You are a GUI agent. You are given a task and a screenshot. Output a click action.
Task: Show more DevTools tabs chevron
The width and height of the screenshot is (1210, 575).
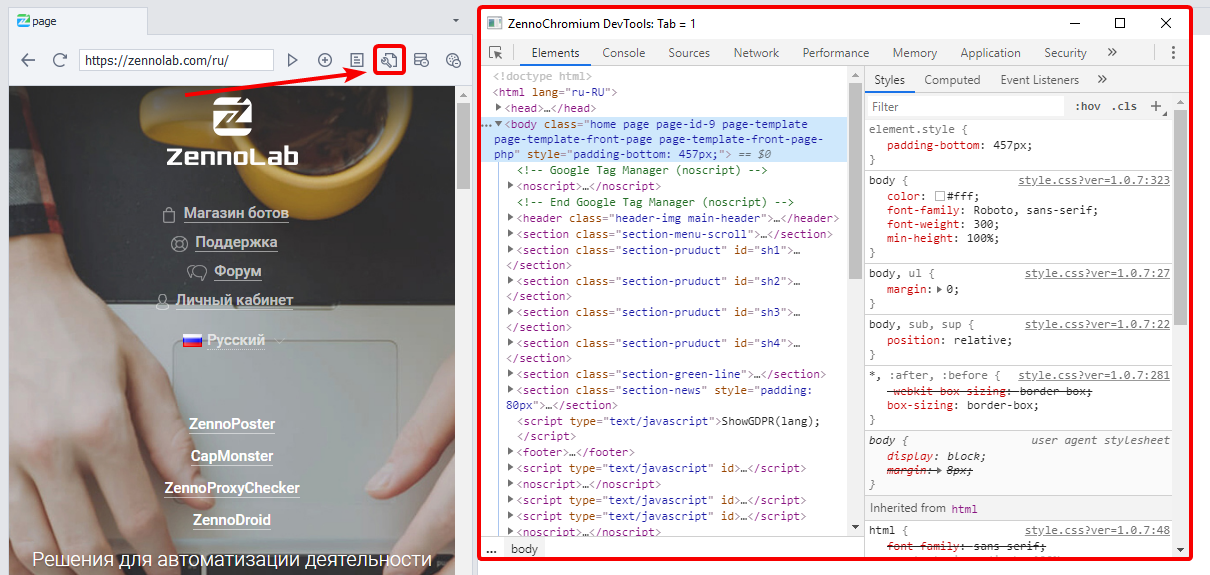[1112, 53]
